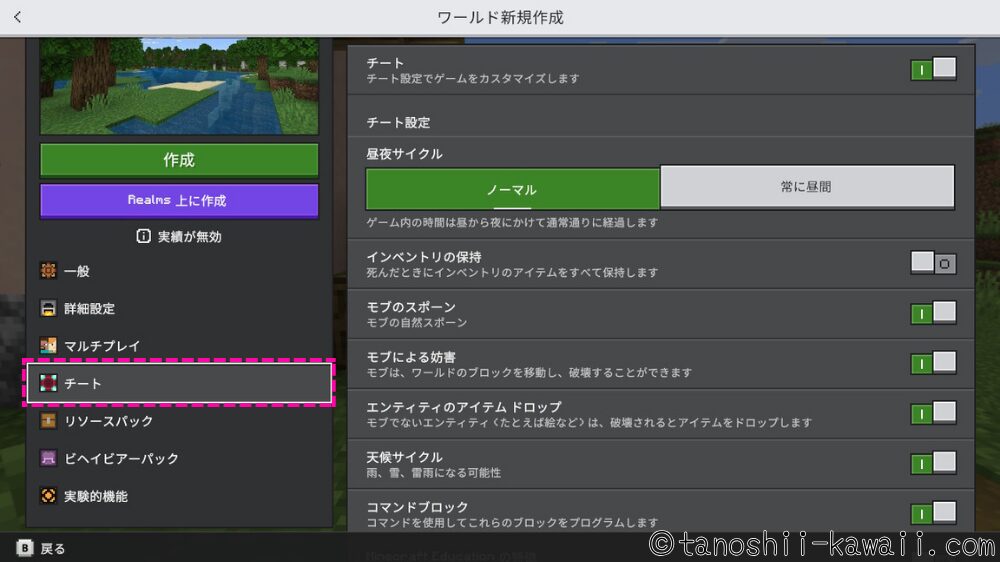Open the チート tab
The height and width of the screenshot is (562, 1000).
tap(179, 383)
